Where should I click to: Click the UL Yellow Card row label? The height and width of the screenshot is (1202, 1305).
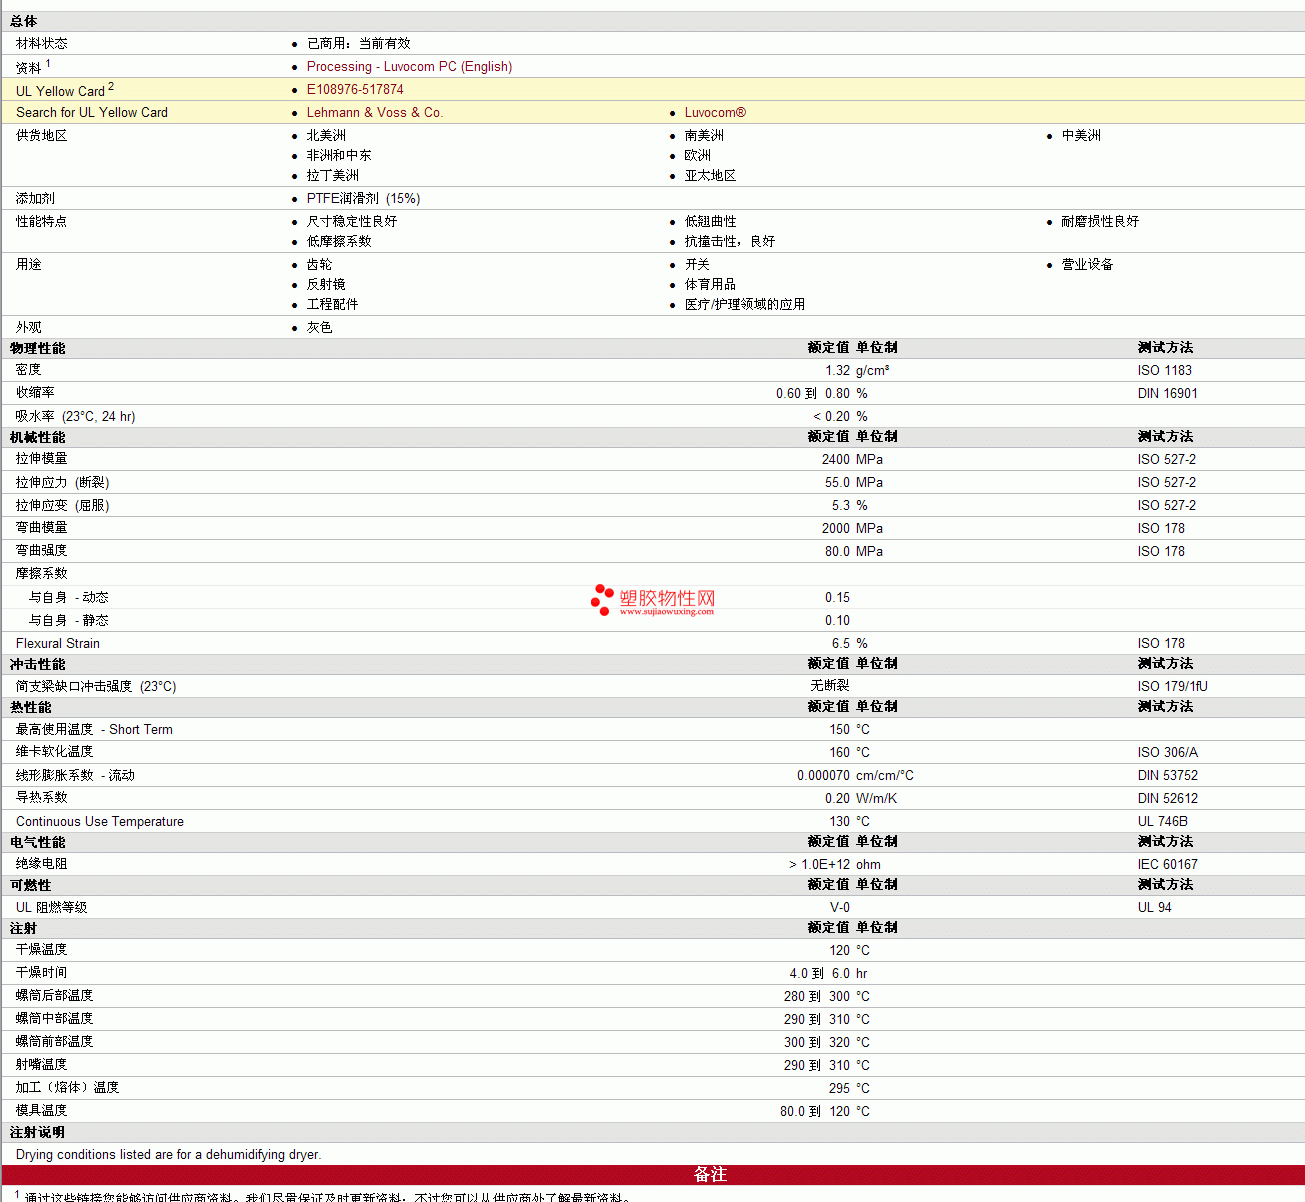(x=65, y=89)
